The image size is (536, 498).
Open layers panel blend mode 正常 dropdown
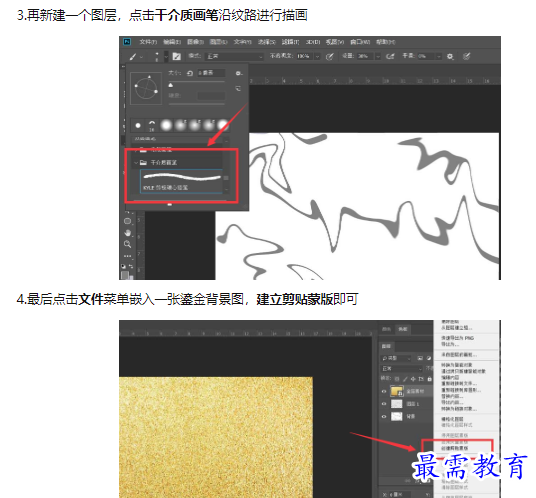coord(402,369)
